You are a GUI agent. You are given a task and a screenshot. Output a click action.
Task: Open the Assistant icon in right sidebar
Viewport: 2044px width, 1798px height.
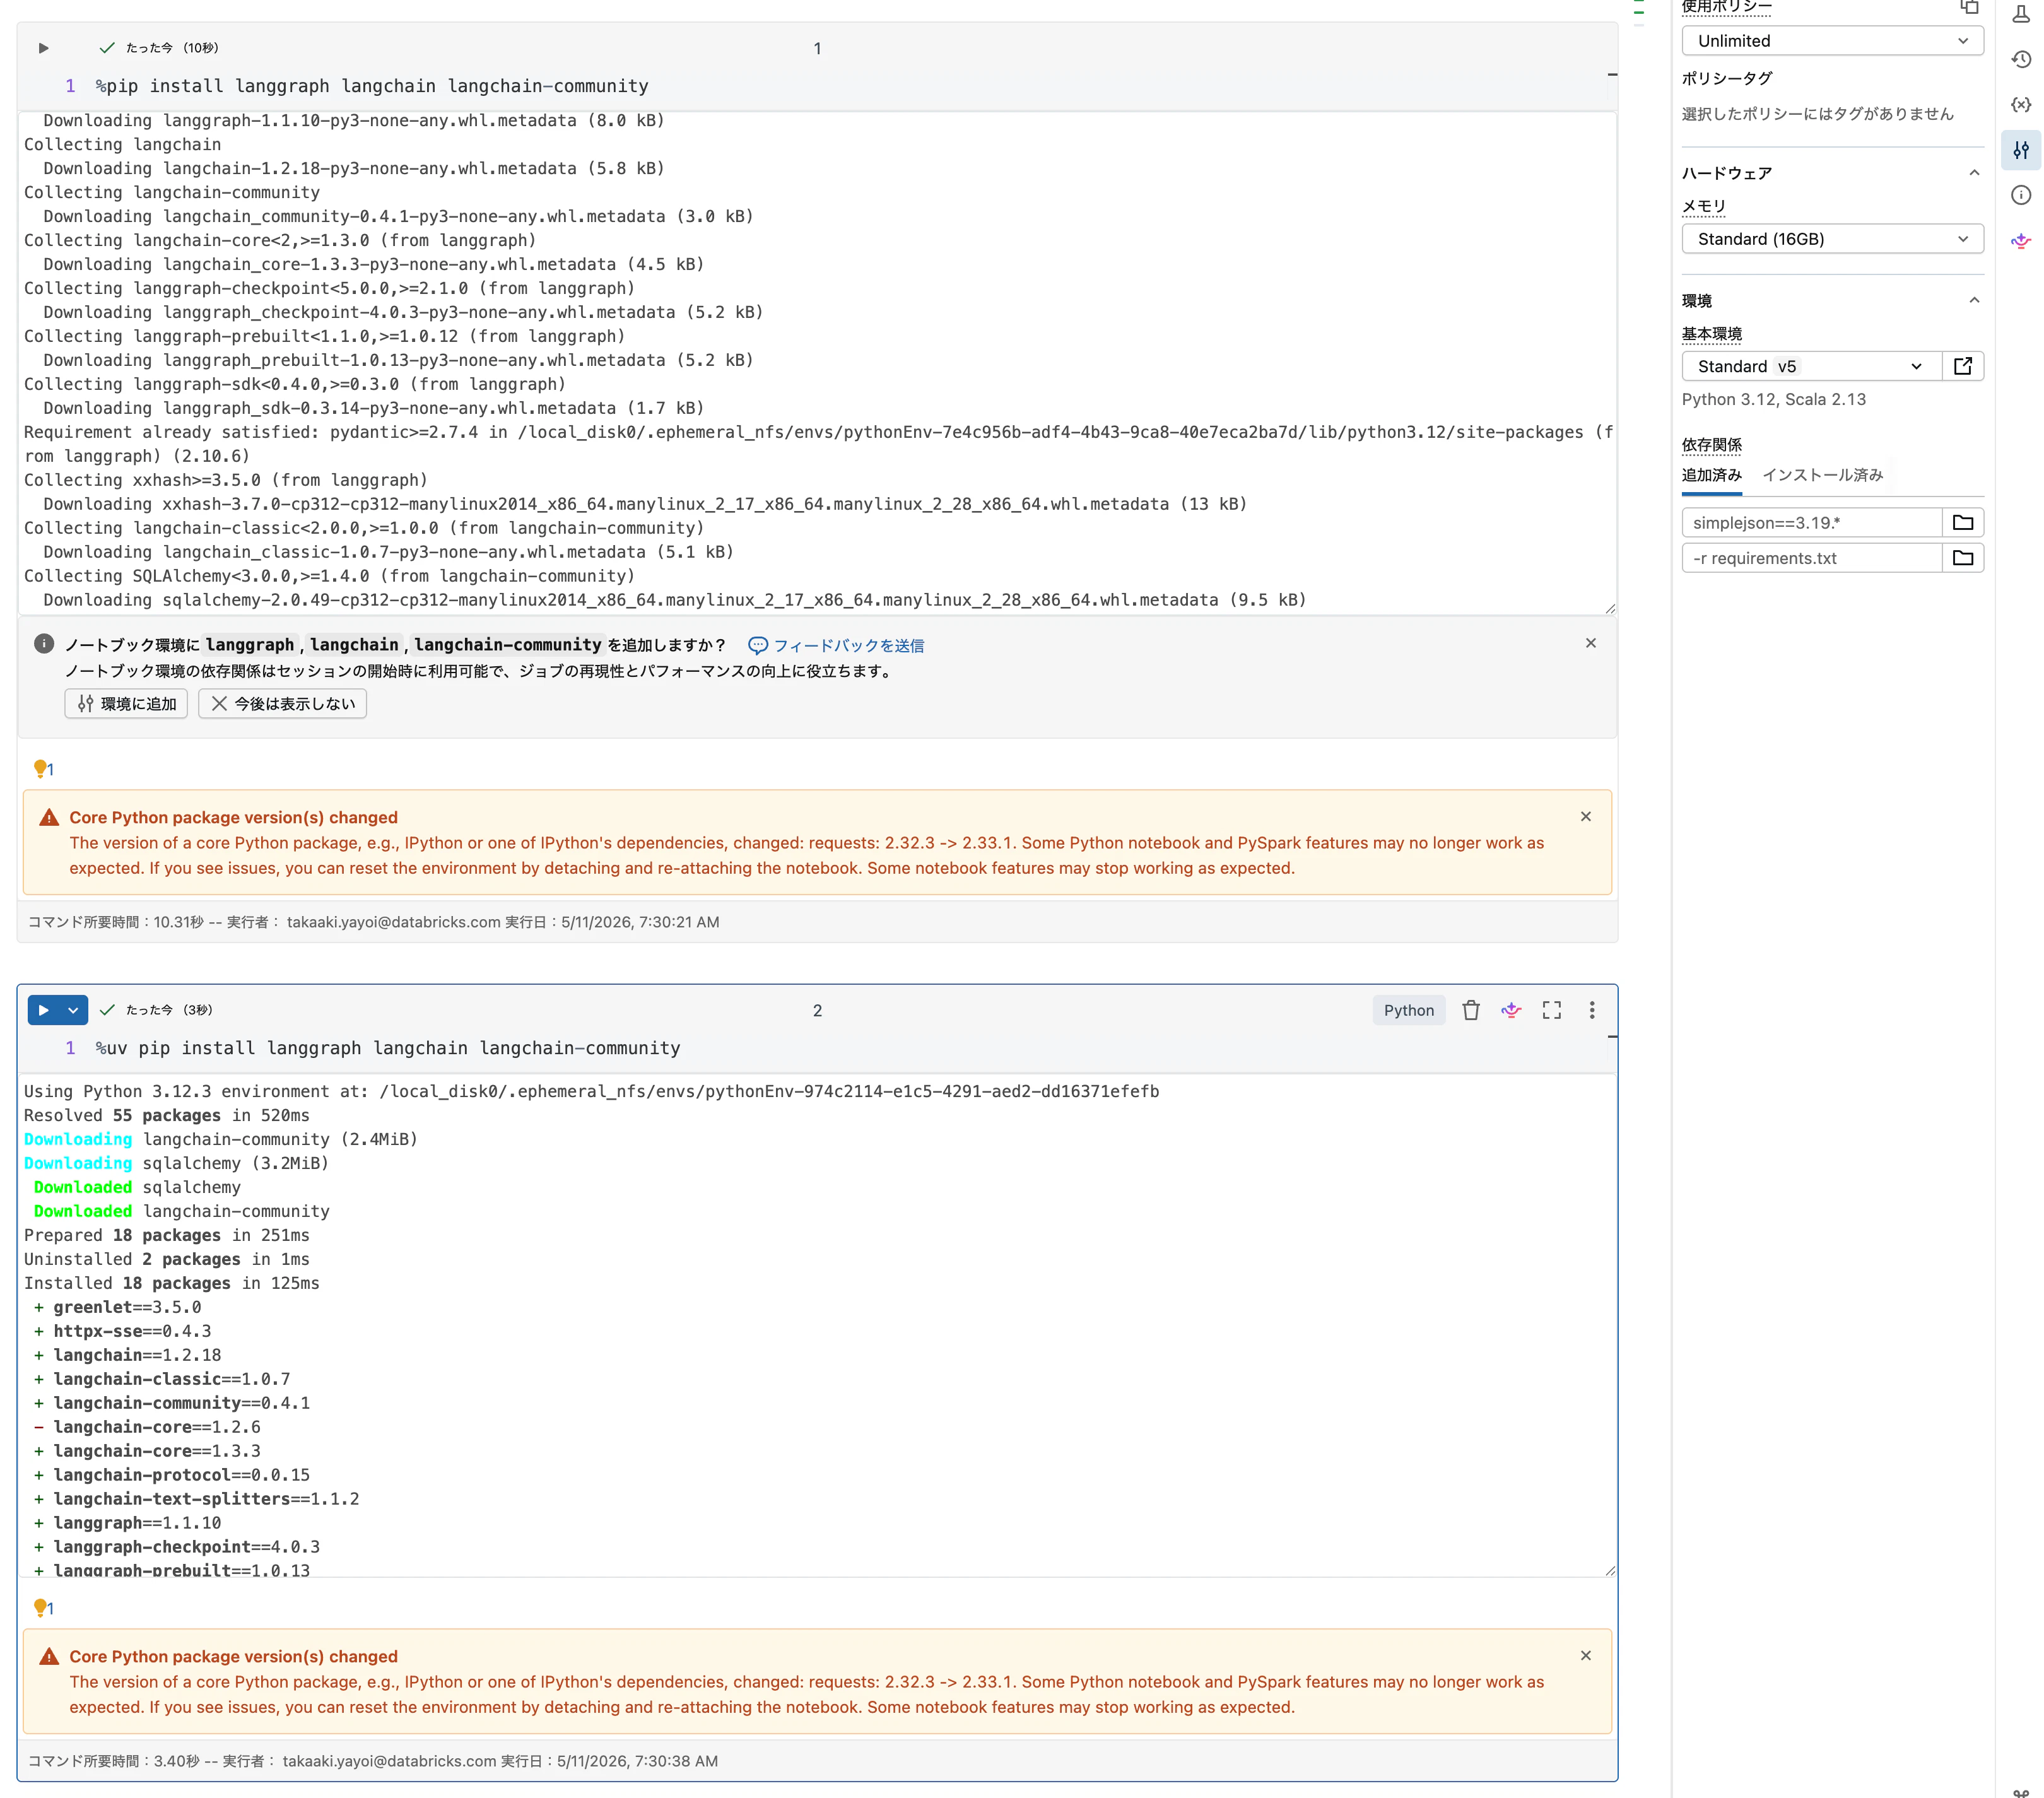point(2021,241)
